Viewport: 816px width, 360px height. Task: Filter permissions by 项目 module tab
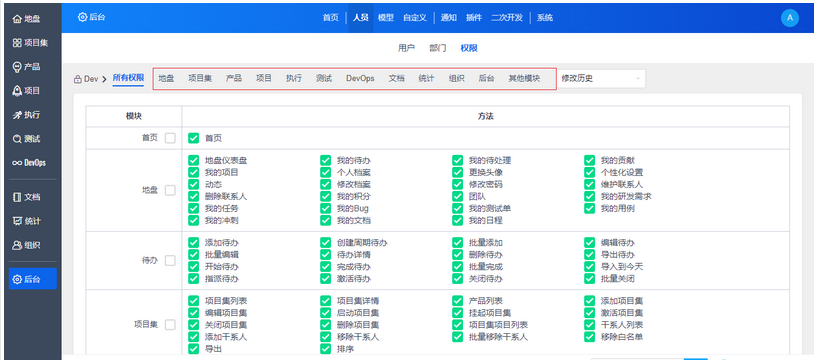[x=264, y=79]
